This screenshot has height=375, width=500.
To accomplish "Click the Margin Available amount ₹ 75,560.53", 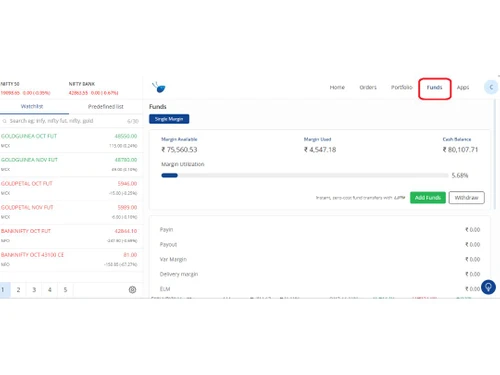I will 179,150.
